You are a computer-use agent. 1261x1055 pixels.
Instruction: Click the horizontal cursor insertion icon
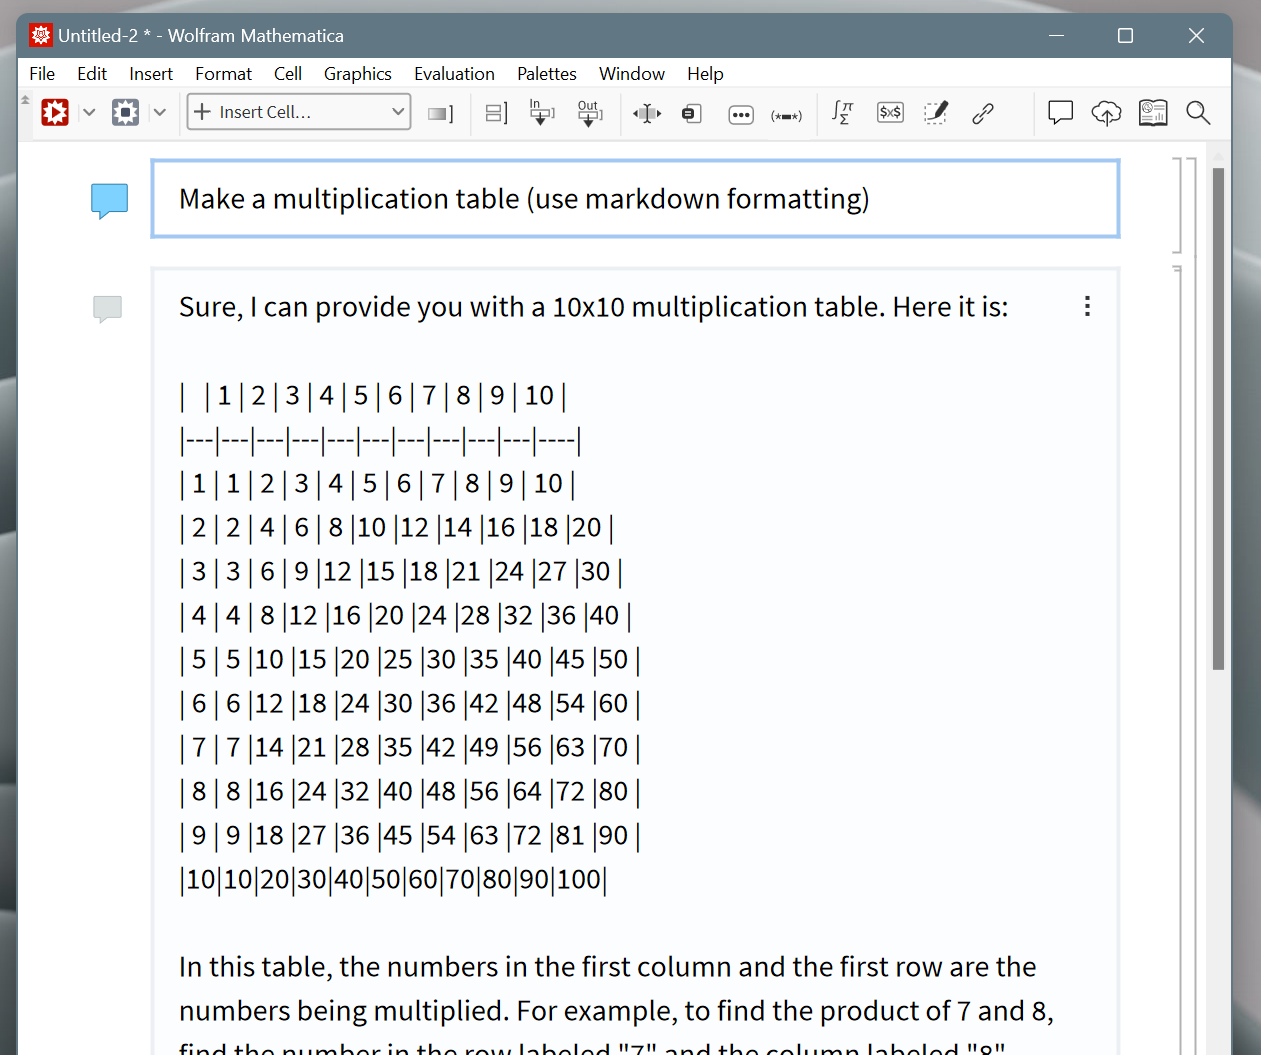pos(647,113)
